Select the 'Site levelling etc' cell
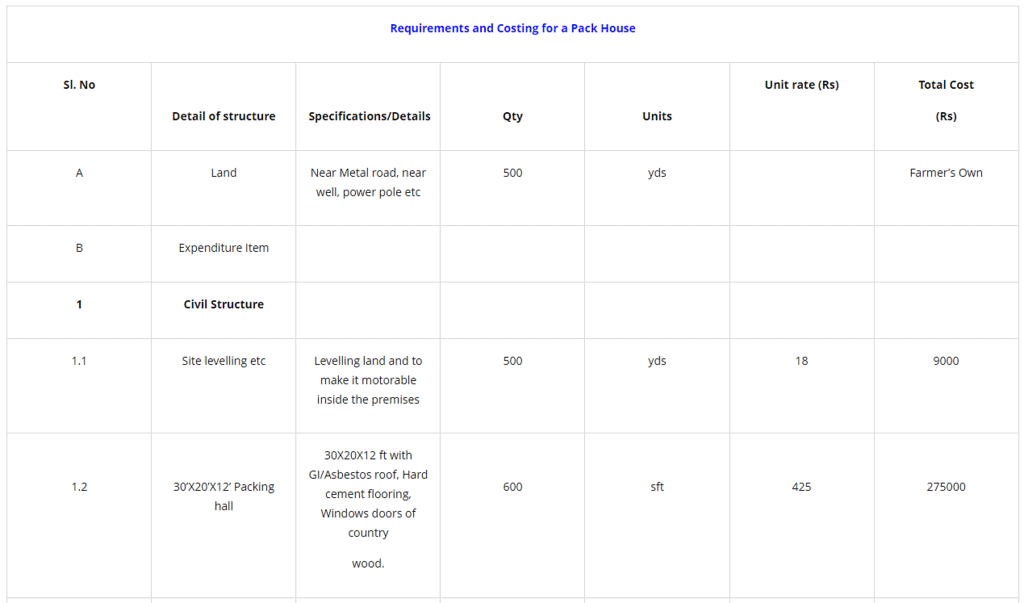 coord(223,361)
